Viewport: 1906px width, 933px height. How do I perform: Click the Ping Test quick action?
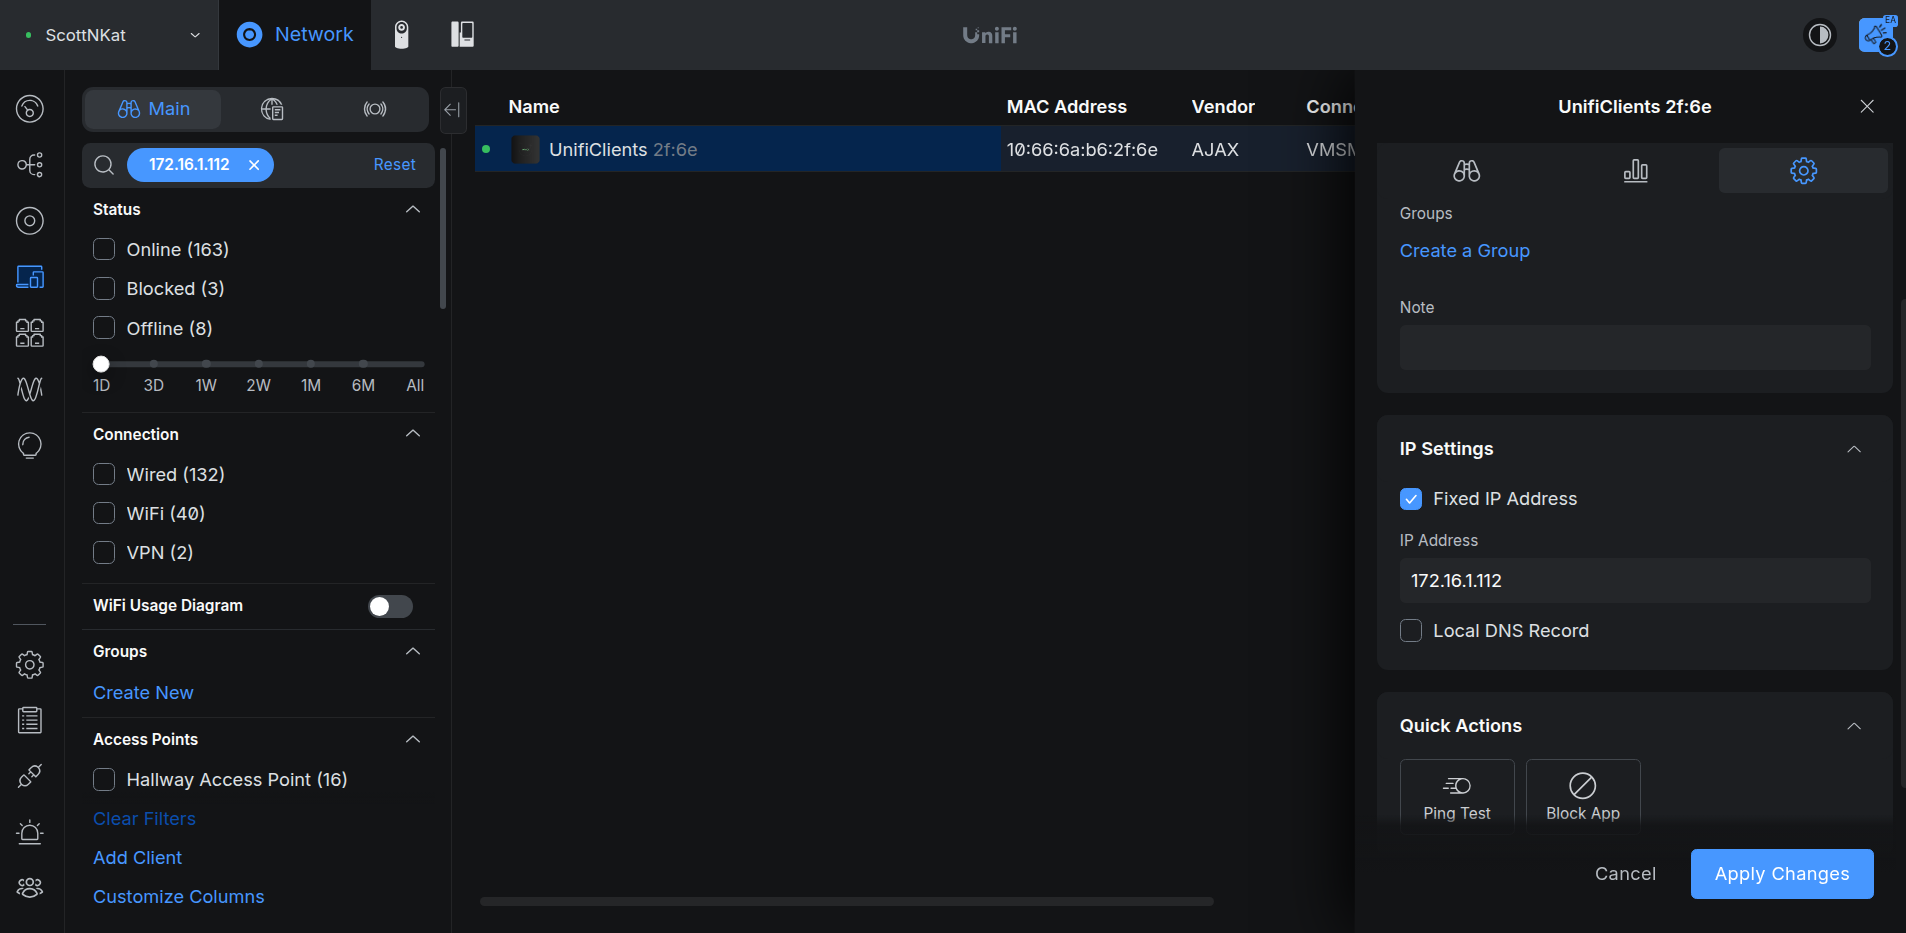tap(1456, 796)
